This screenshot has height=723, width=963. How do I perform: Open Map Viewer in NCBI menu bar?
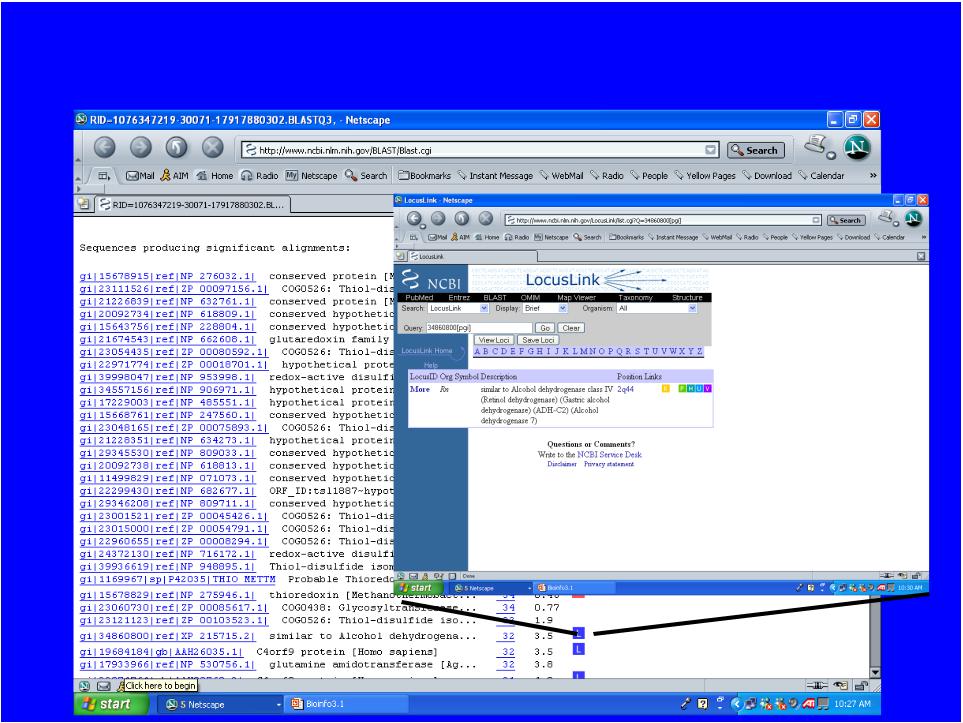coord(576,297)
